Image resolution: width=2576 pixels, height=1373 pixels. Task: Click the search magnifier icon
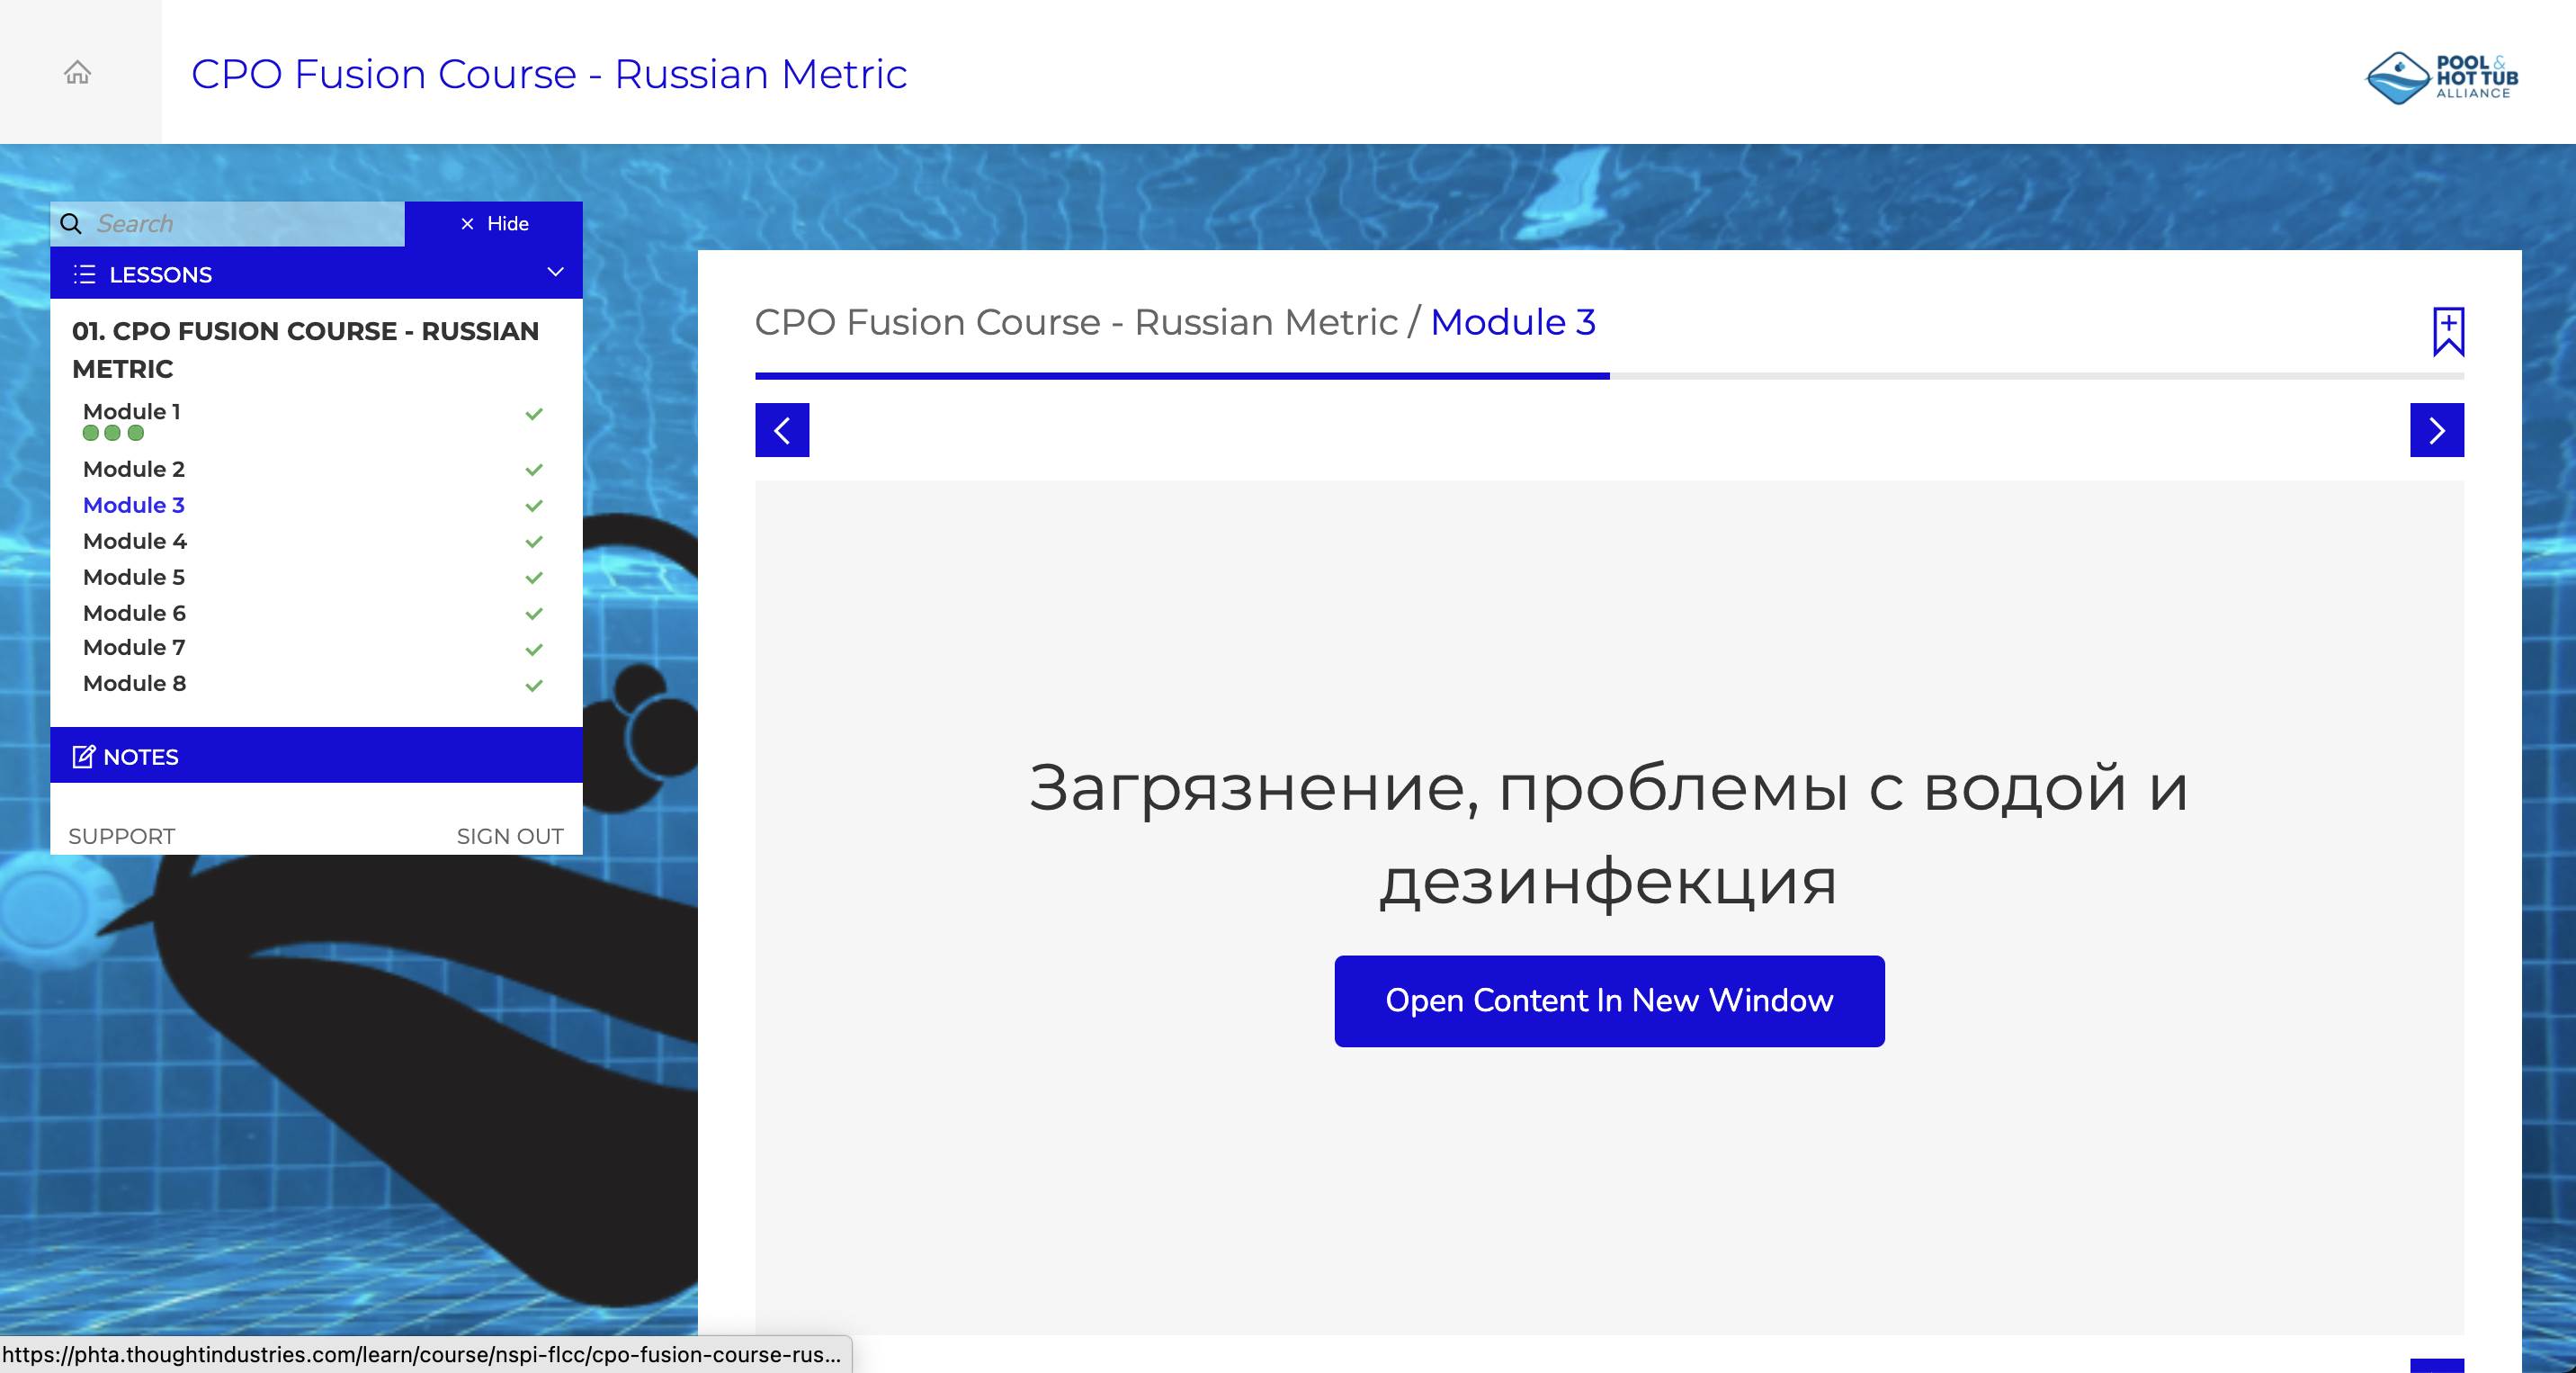(71, 224)
